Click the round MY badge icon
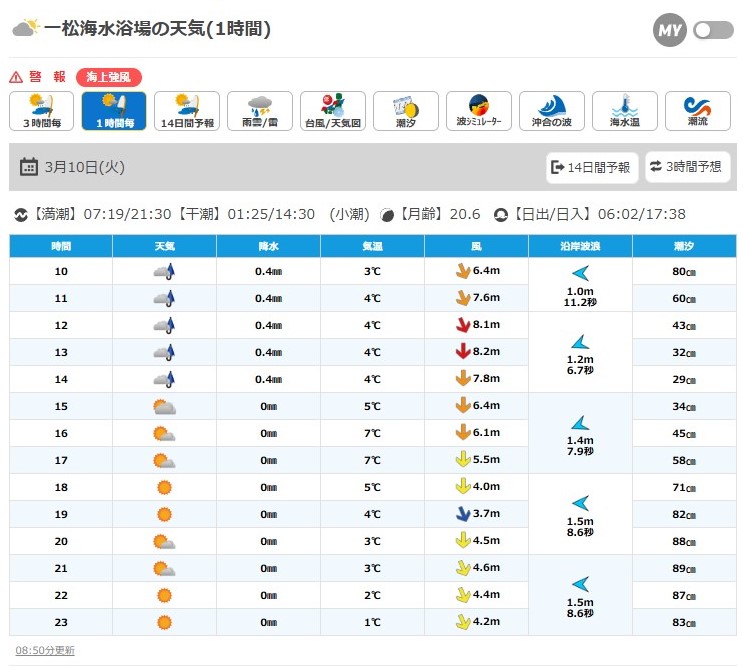743x667 pixels. [670, 30]
